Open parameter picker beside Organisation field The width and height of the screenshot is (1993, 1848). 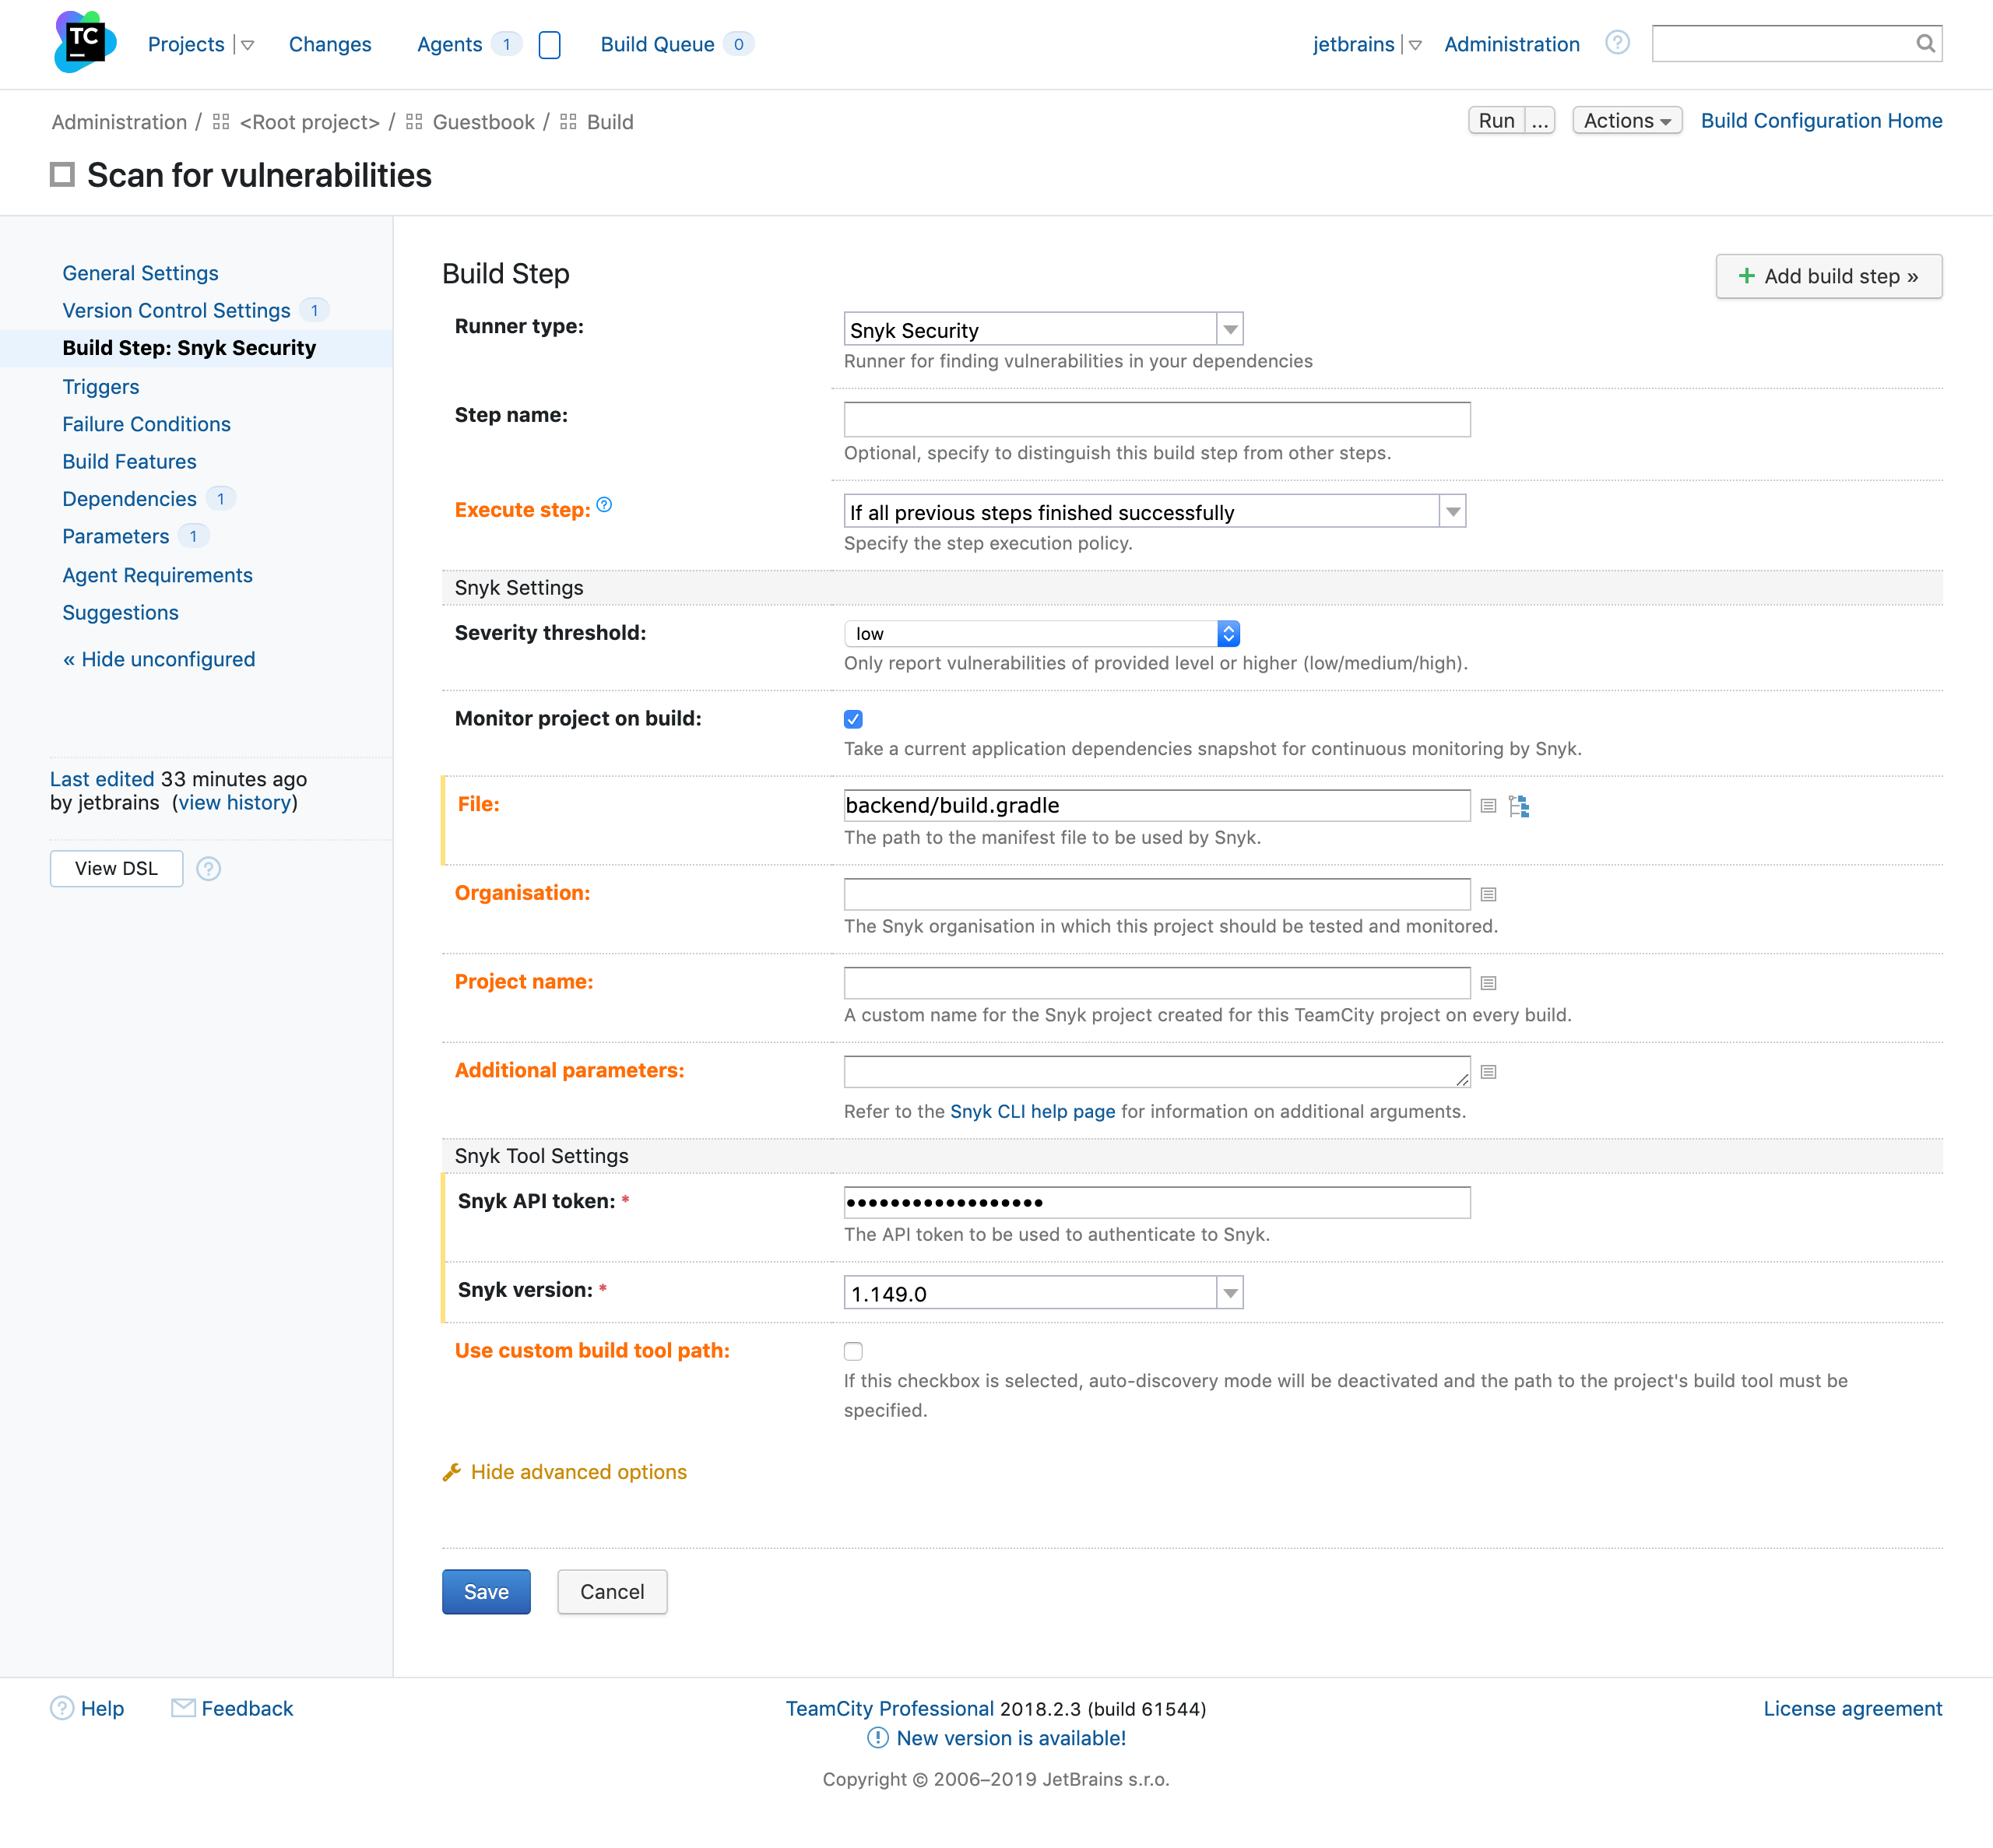(x=1488, y=895)
